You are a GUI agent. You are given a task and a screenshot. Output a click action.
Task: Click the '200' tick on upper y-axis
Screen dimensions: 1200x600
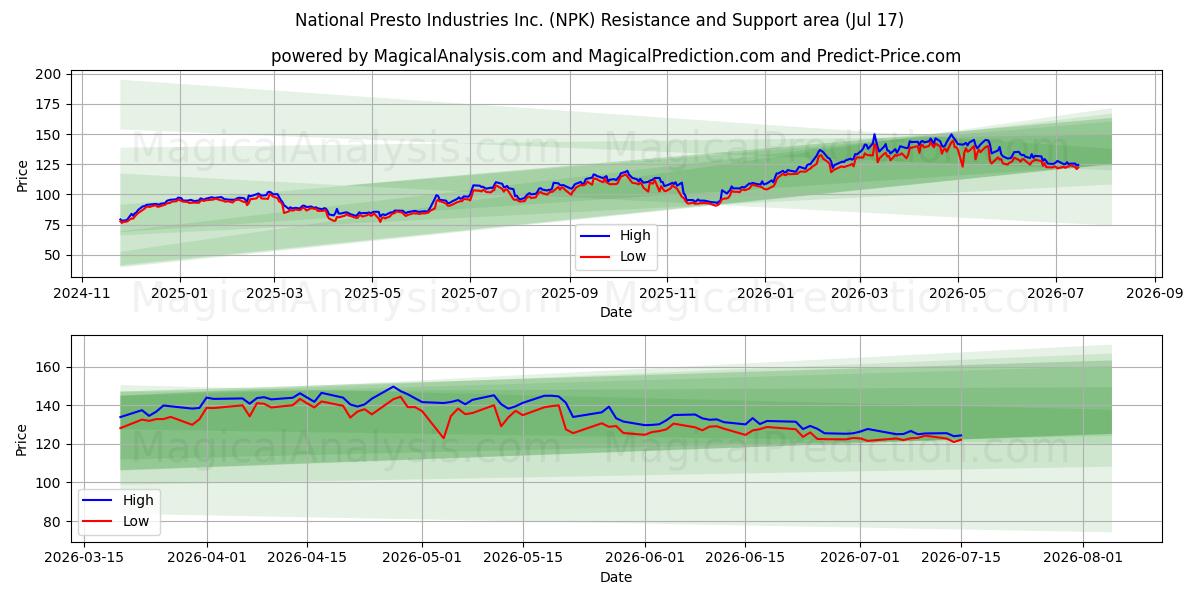[49, 74]
